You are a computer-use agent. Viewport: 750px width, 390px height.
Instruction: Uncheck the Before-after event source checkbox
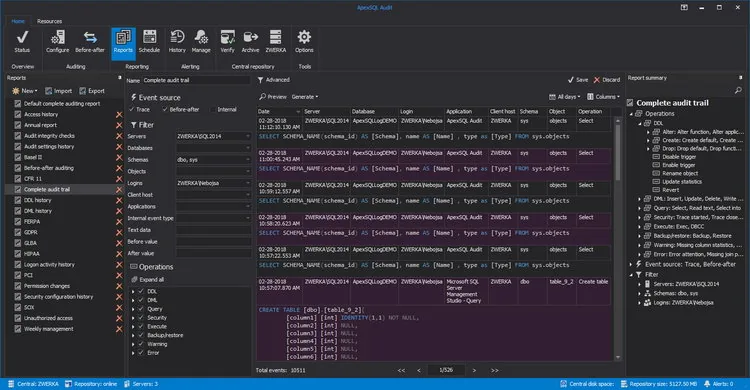[x=165, y=110]
